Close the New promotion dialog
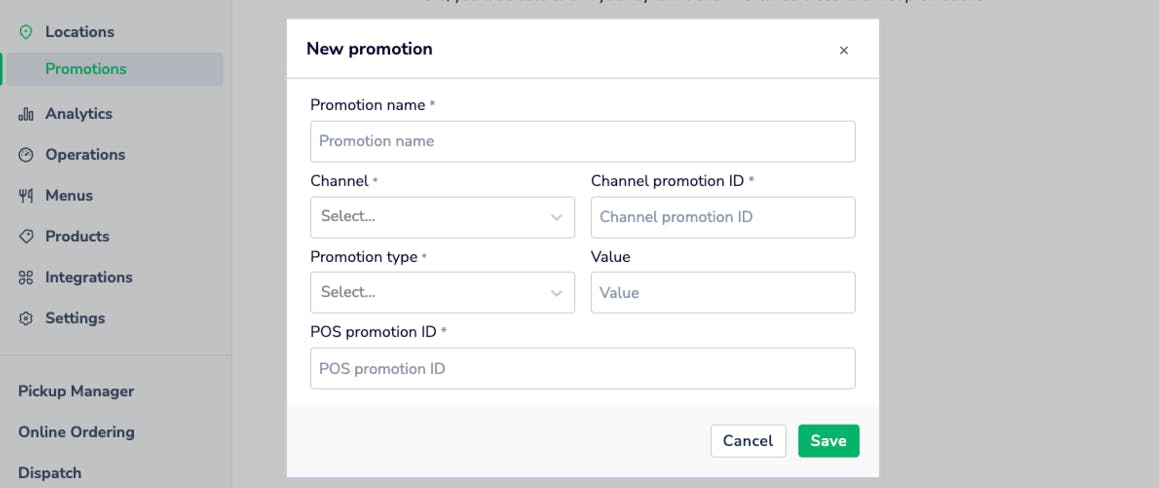Screen dimensions: 1159x488 coord(843,50)
